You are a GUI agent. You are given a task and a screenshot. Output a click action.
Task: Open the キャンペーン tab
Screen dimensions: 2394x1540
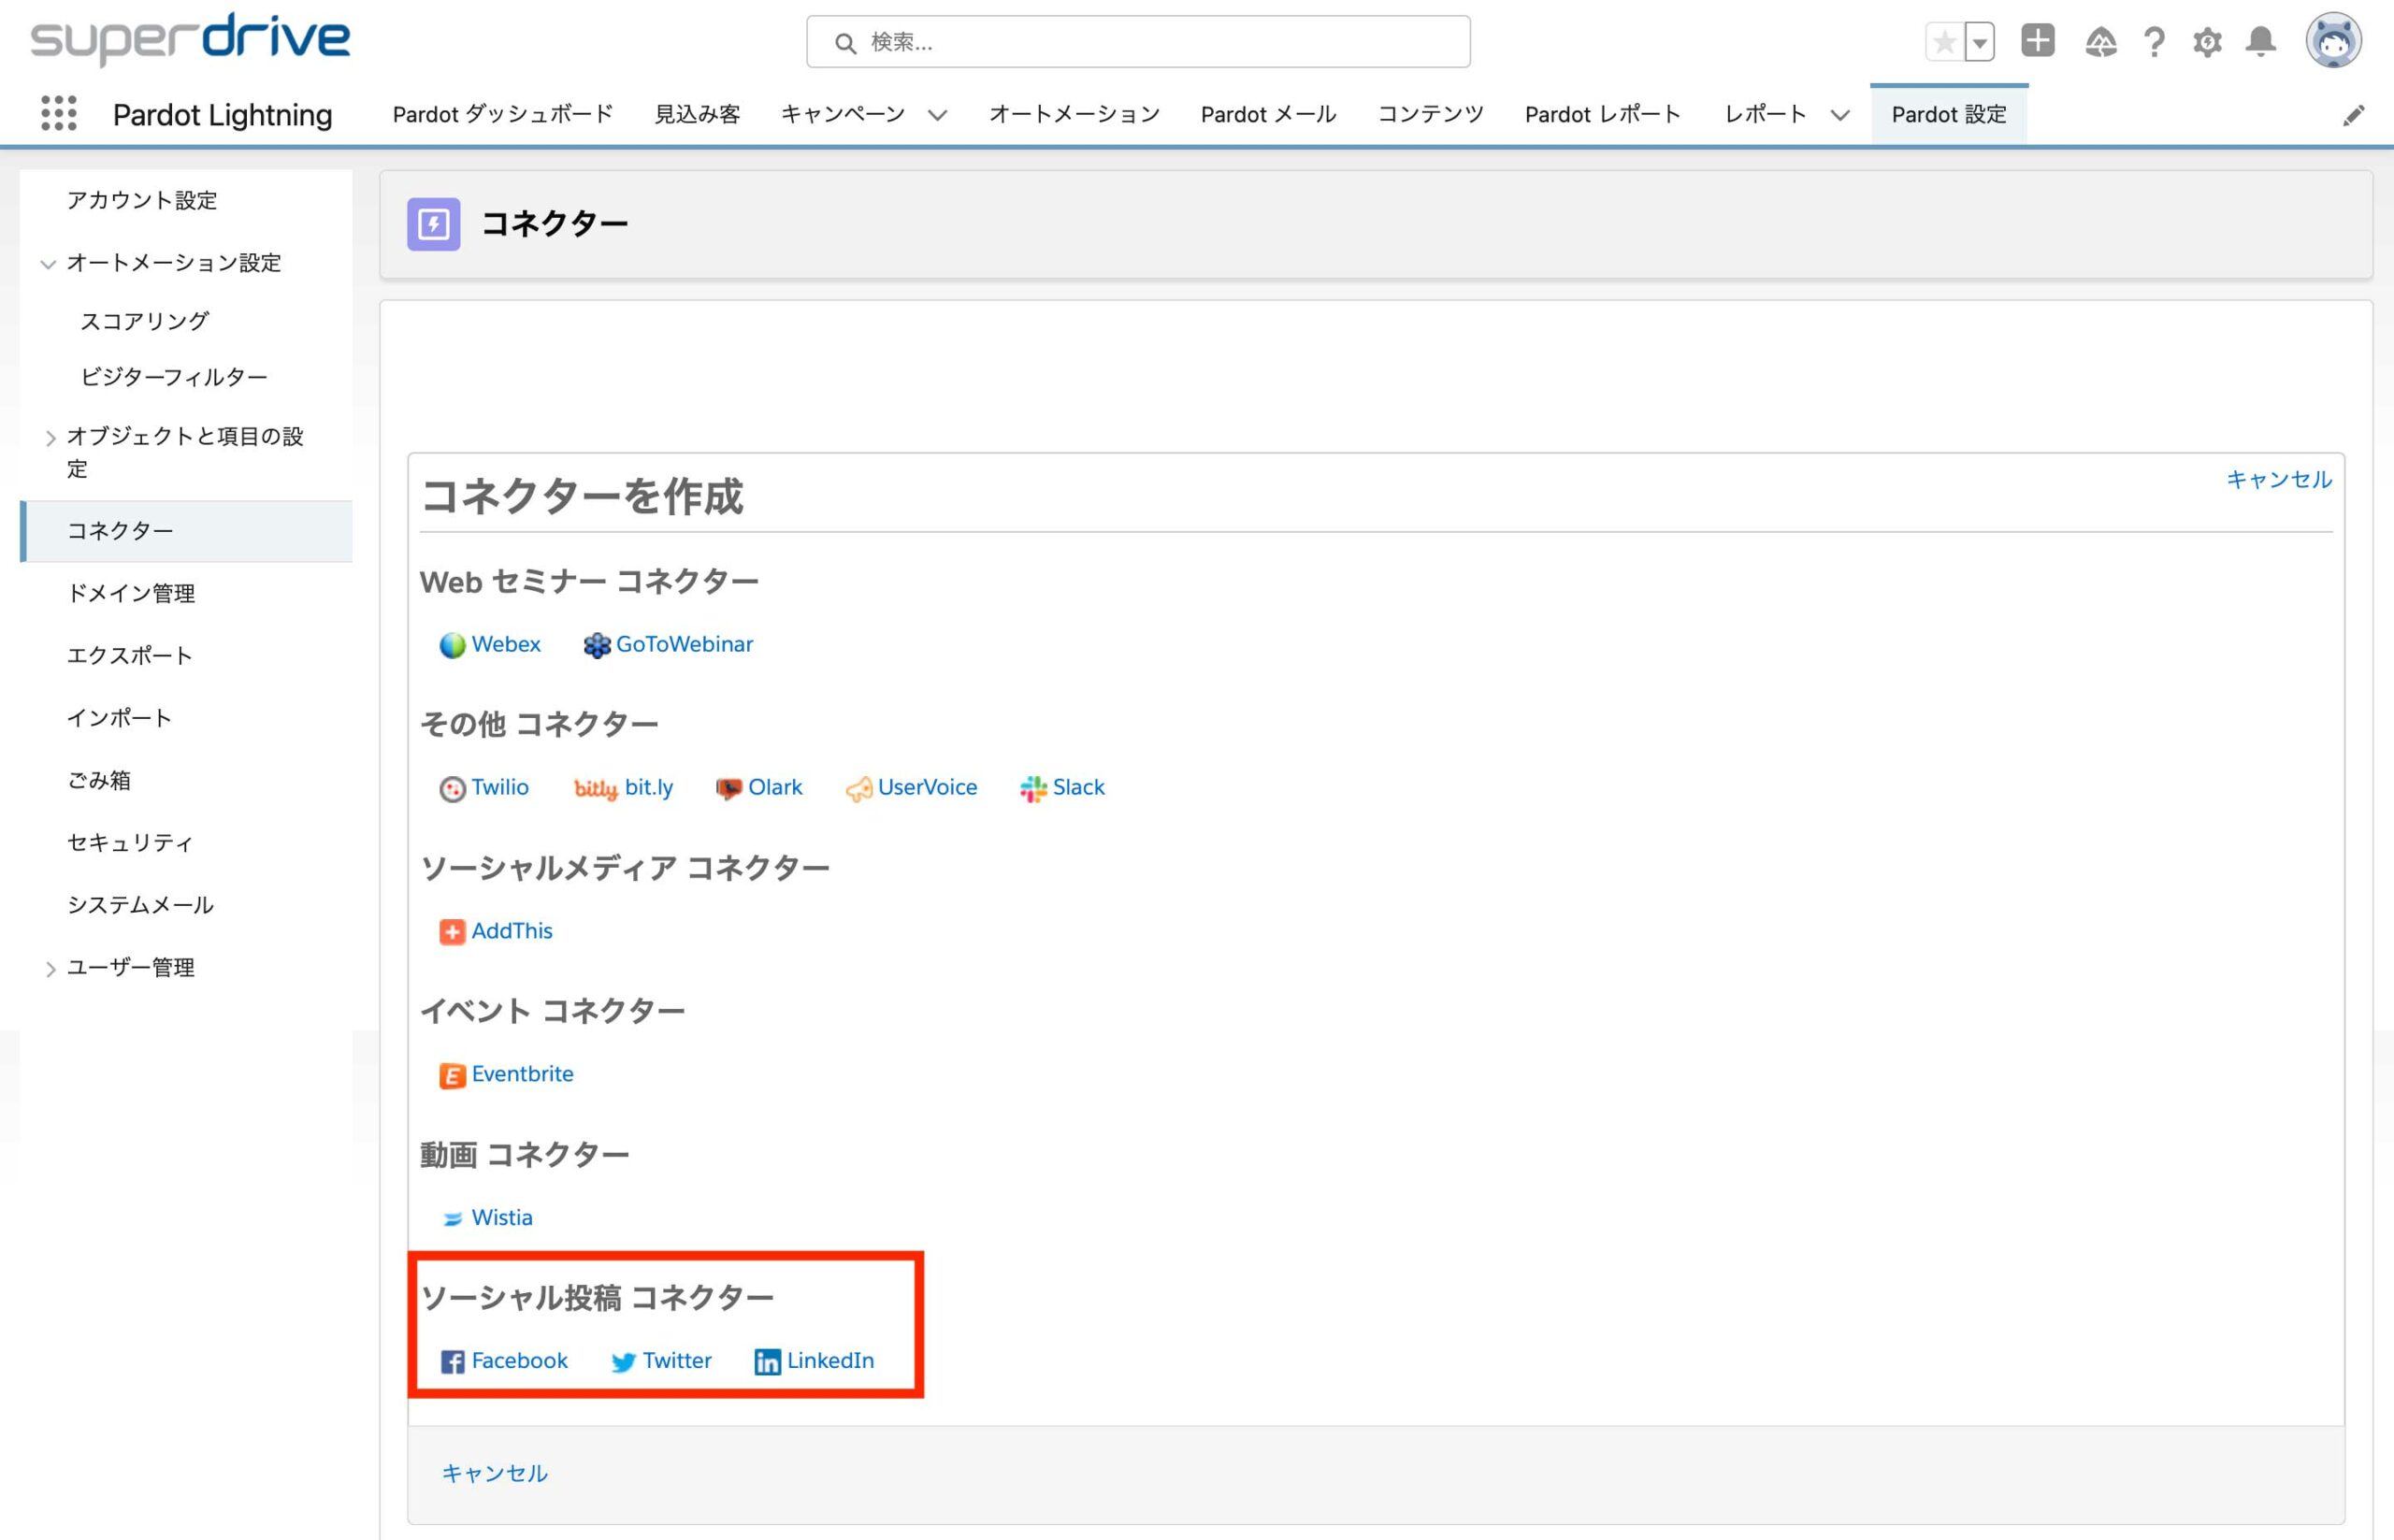point(842,114)
